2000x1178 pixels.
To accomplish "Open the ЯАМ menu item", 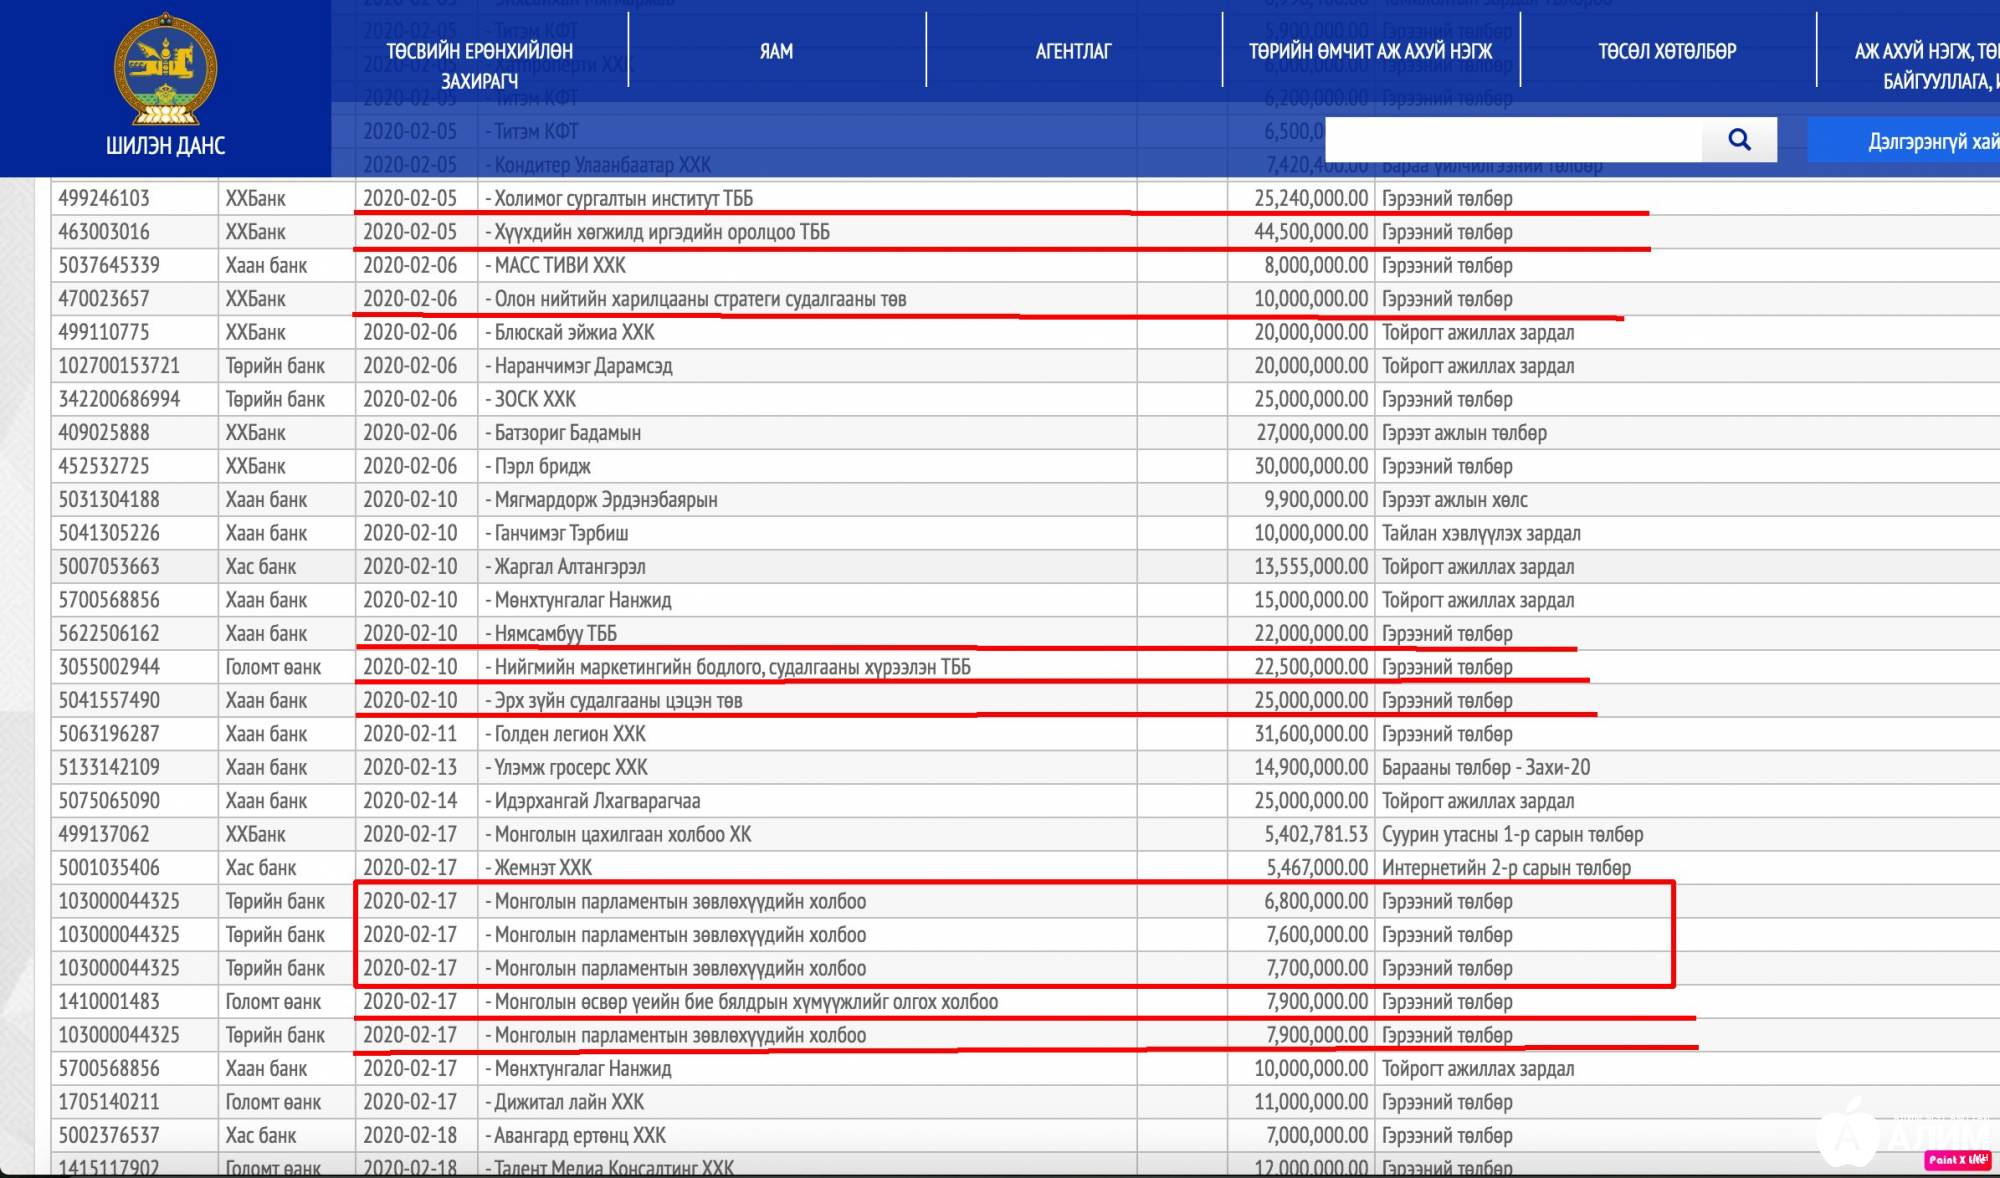I will 776,51.
